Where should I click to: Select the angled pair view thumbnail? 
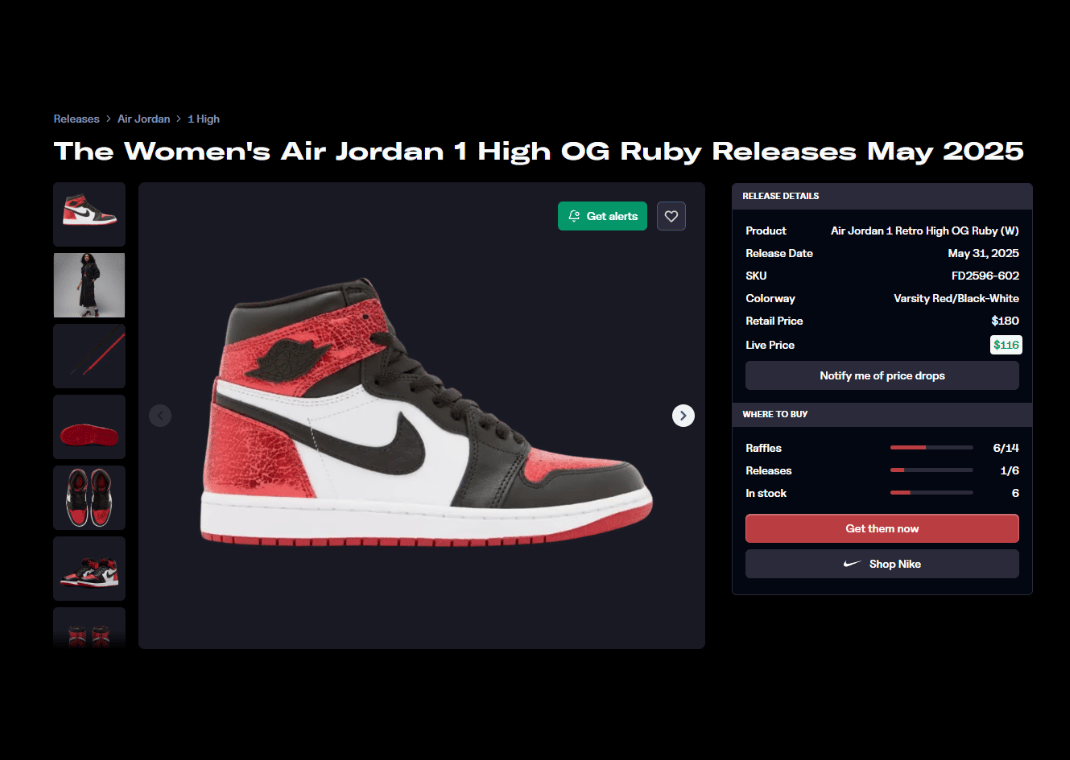point(89,569)
